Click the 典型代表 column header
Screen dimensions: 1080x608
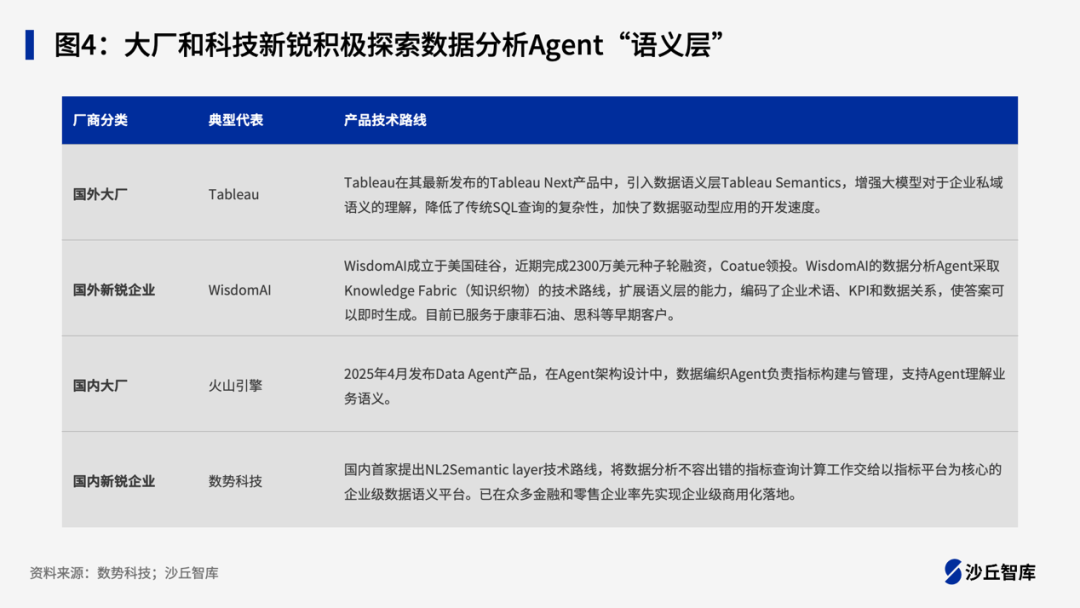point(236,120)
